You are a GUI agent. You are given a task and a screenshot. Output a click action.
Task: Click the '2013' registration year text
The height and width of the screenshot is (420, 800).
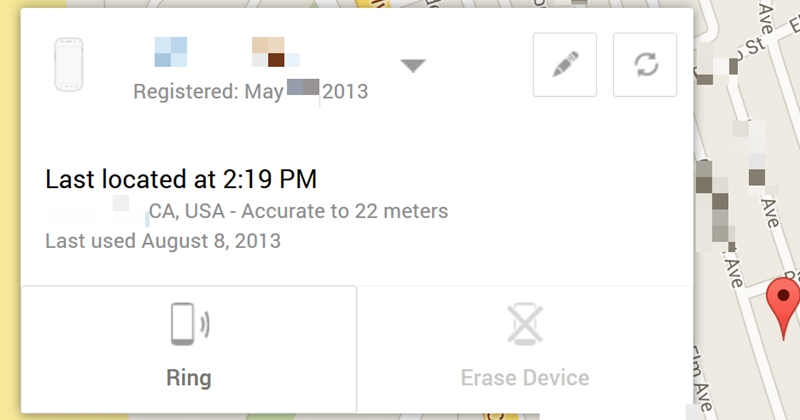pyautogui.click(x=345, y=92)
